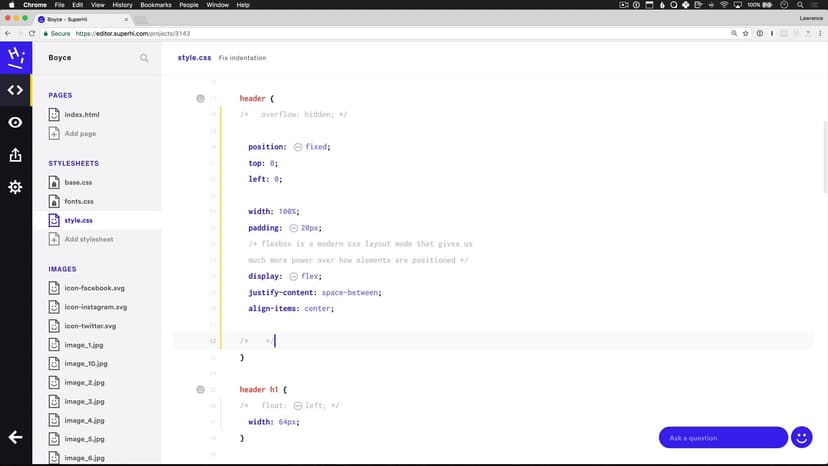The height and width of the screenshot is (466, 828).
Task: Open index.html page file
Action: tap(81, 115)
